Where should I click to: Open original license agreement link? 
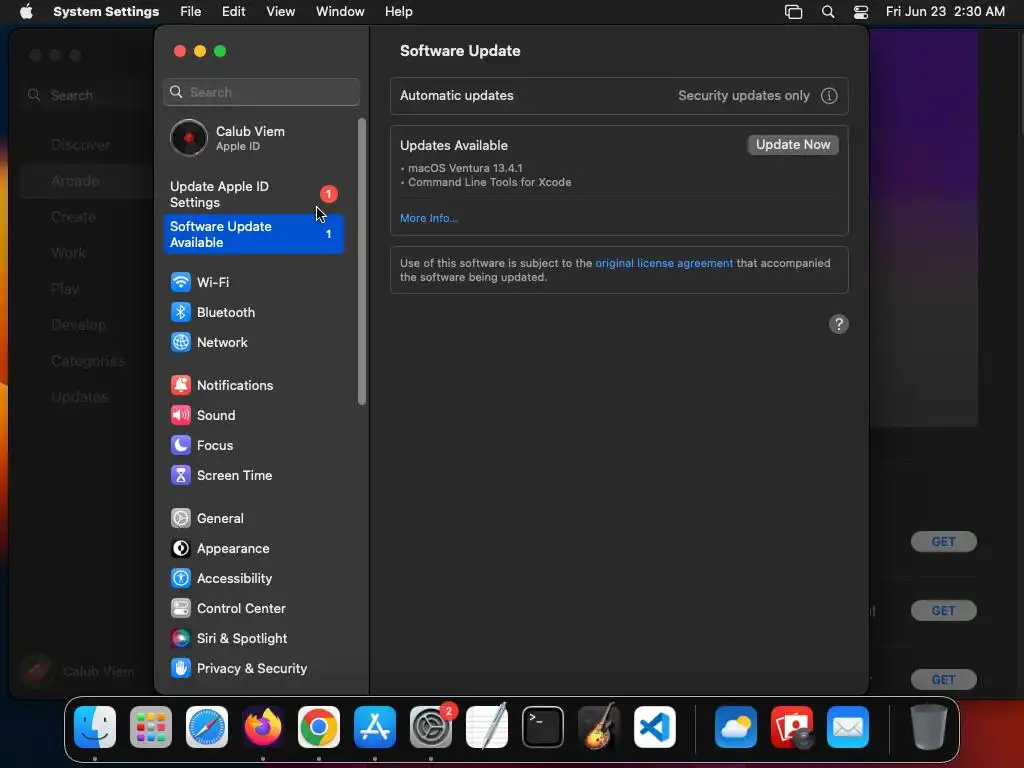(664, 263)
